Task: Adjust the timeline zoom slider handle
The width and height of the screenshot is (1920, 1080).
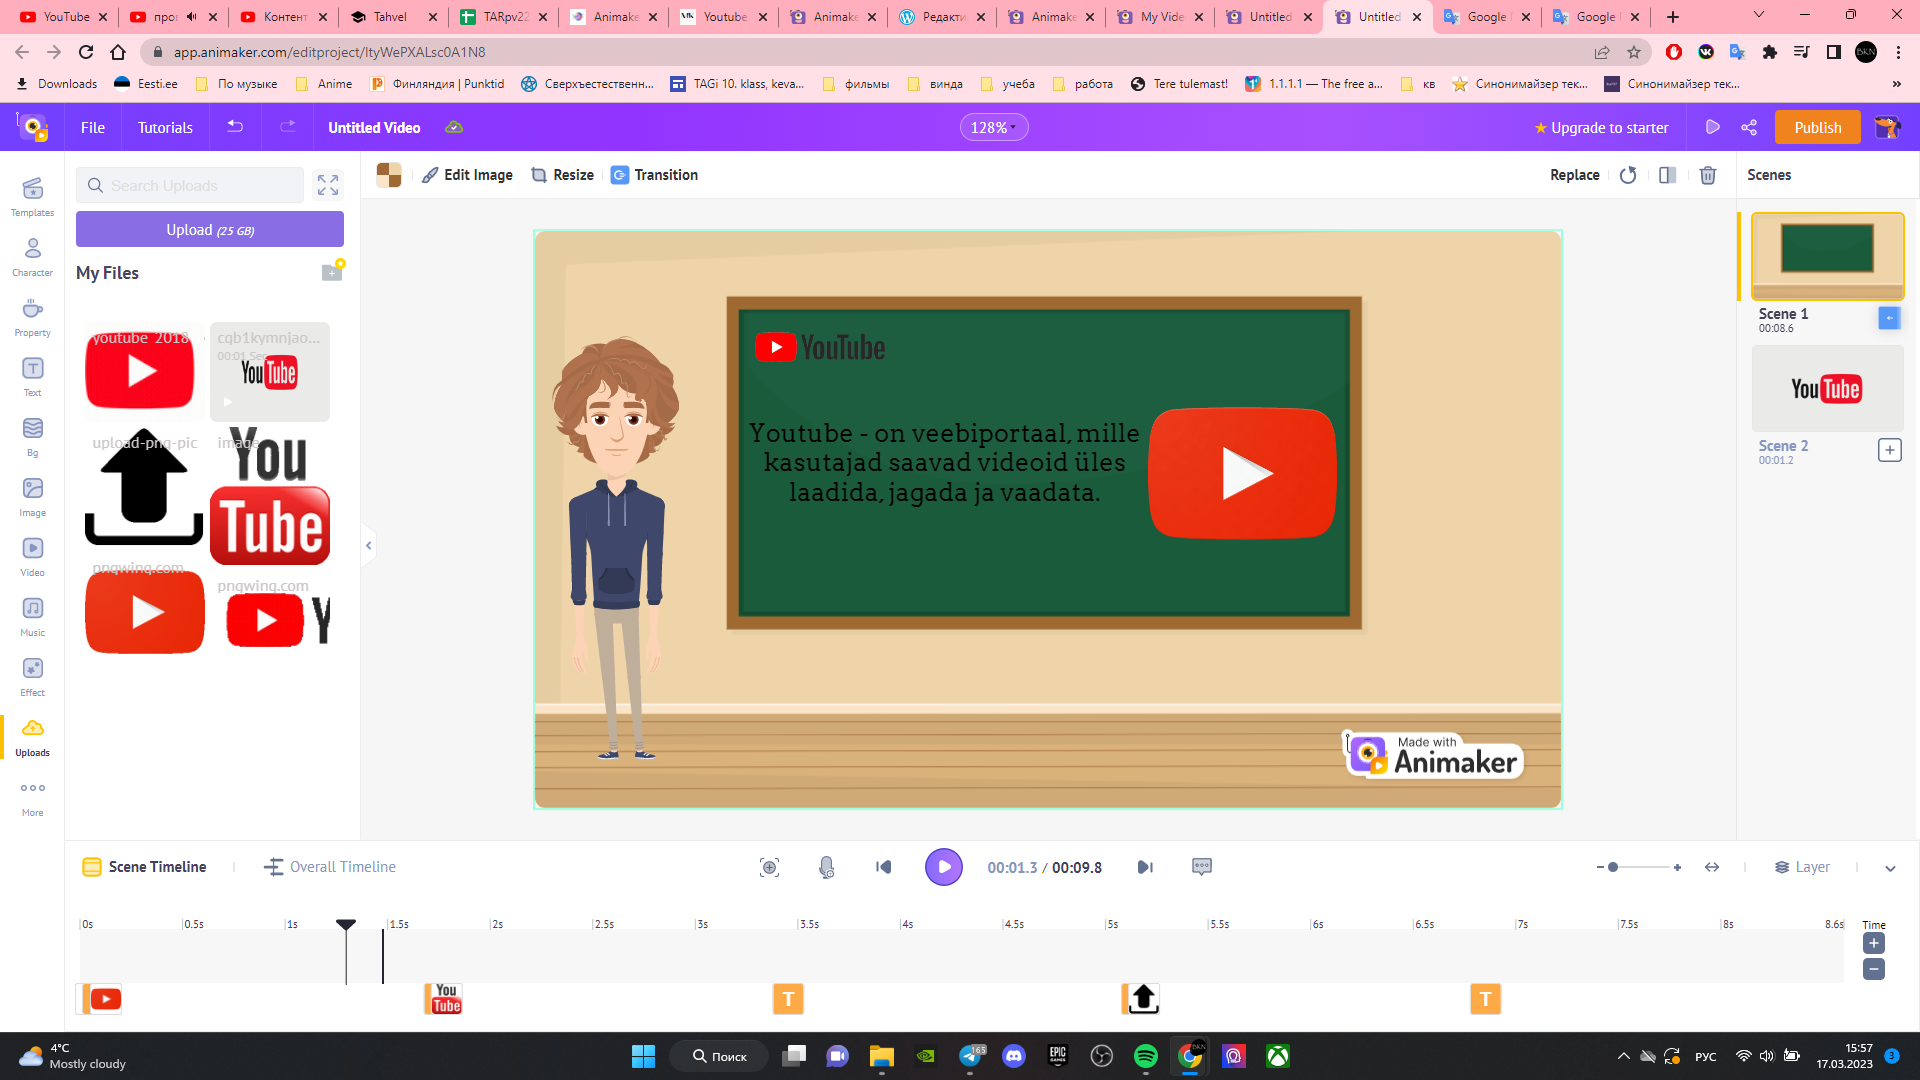Action: [x=1613, y=867]
